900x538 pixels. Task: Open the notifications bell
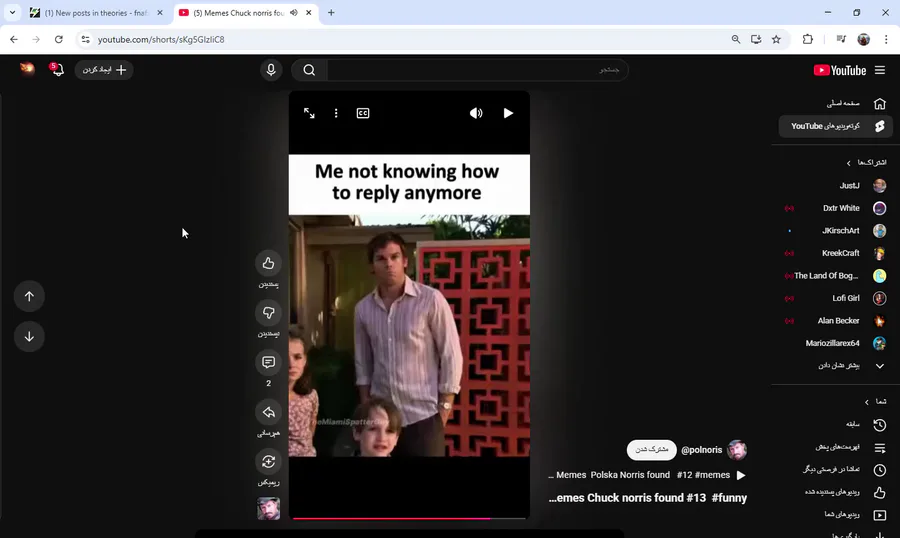(x=57, y=69)
